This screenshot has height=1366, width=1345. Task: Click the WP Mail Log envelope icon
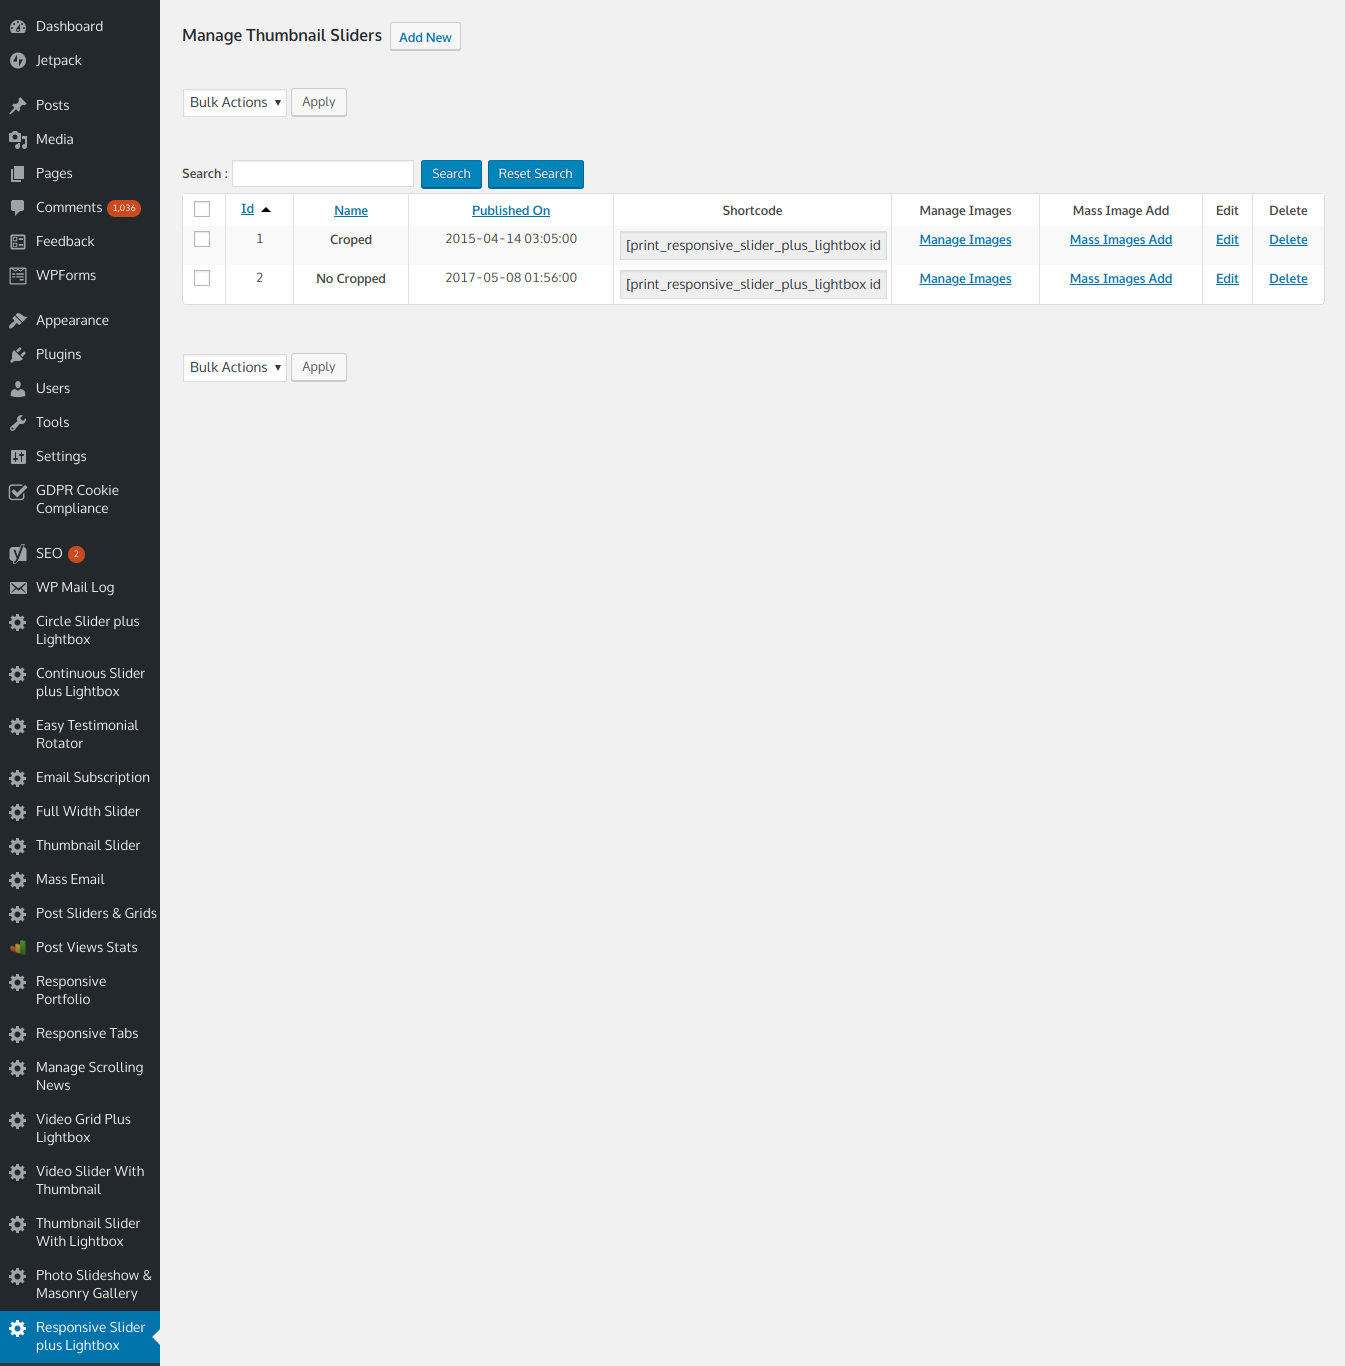point(18,588)
